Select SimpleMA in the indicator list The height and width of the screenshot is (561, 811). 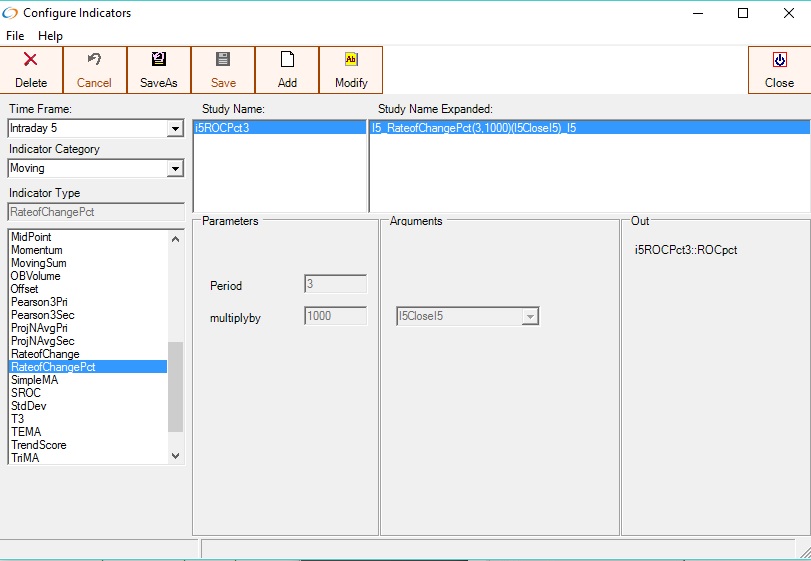tap(35, 380)
